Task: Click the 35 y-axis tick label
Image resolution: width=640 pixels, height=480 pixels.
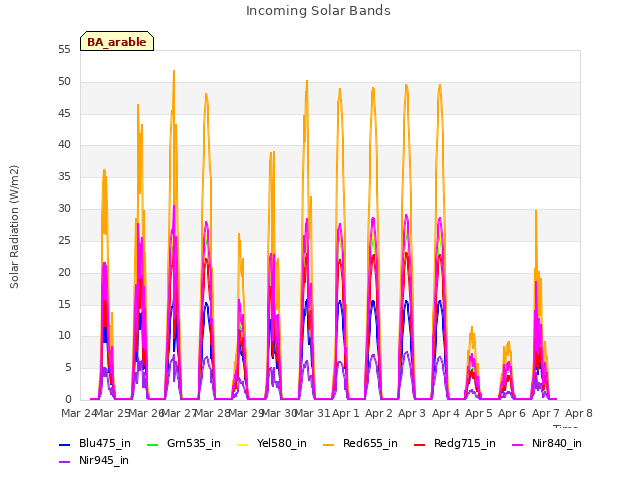Action: coord(64,177)
